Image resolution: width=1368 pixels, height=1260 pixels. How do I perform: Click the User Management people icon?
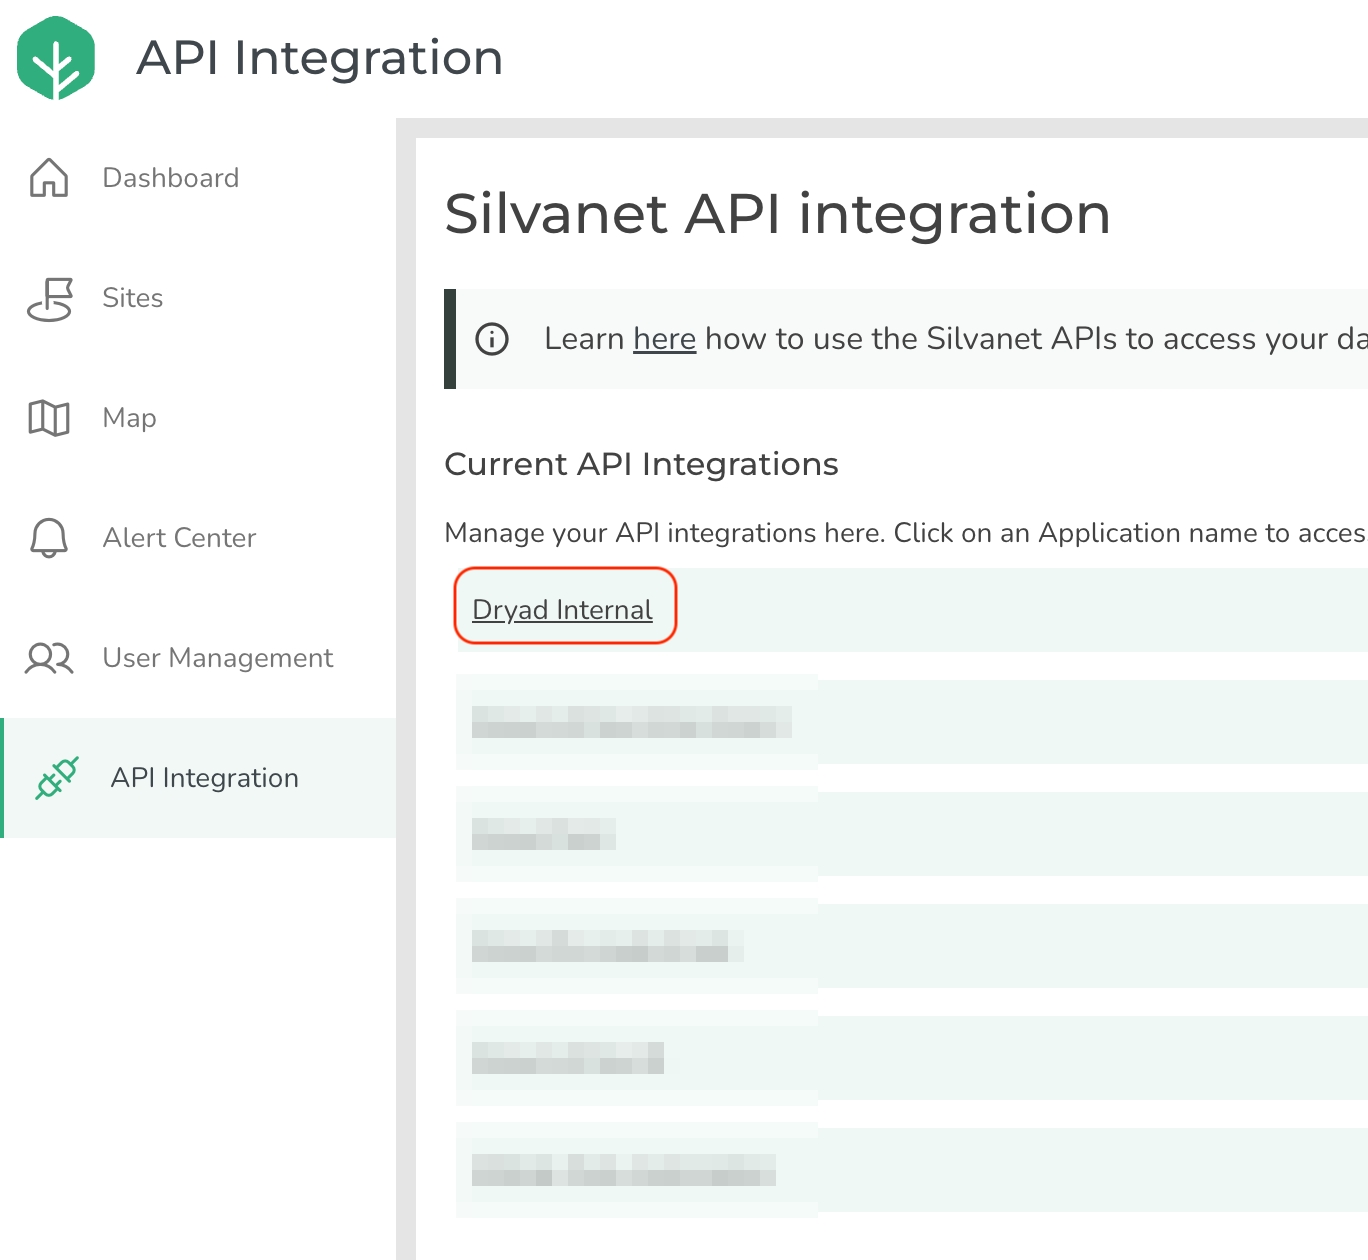coord(49,658)
